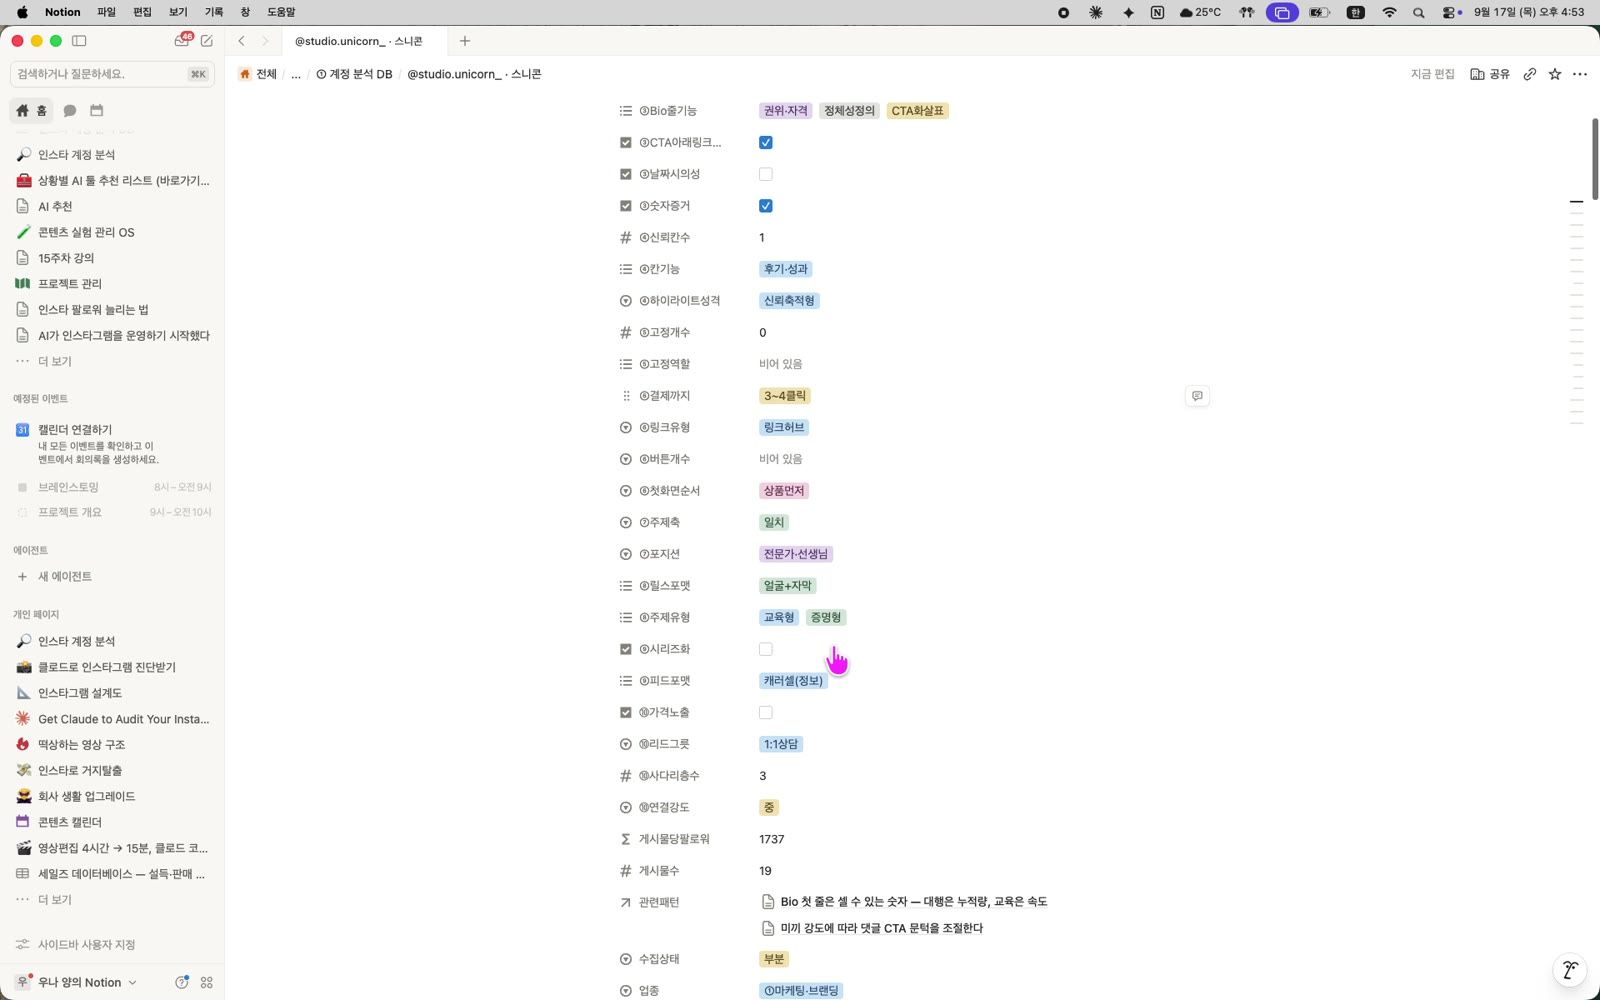Create a new page with compose icon
The image size is (1600, 1000).
coord(207,41)
